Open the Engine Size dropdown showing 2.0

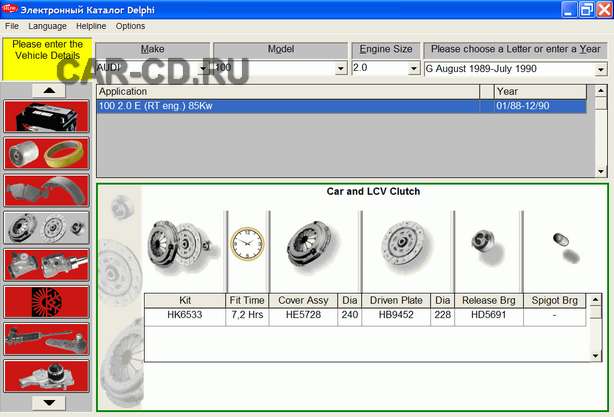coord(414,69)
